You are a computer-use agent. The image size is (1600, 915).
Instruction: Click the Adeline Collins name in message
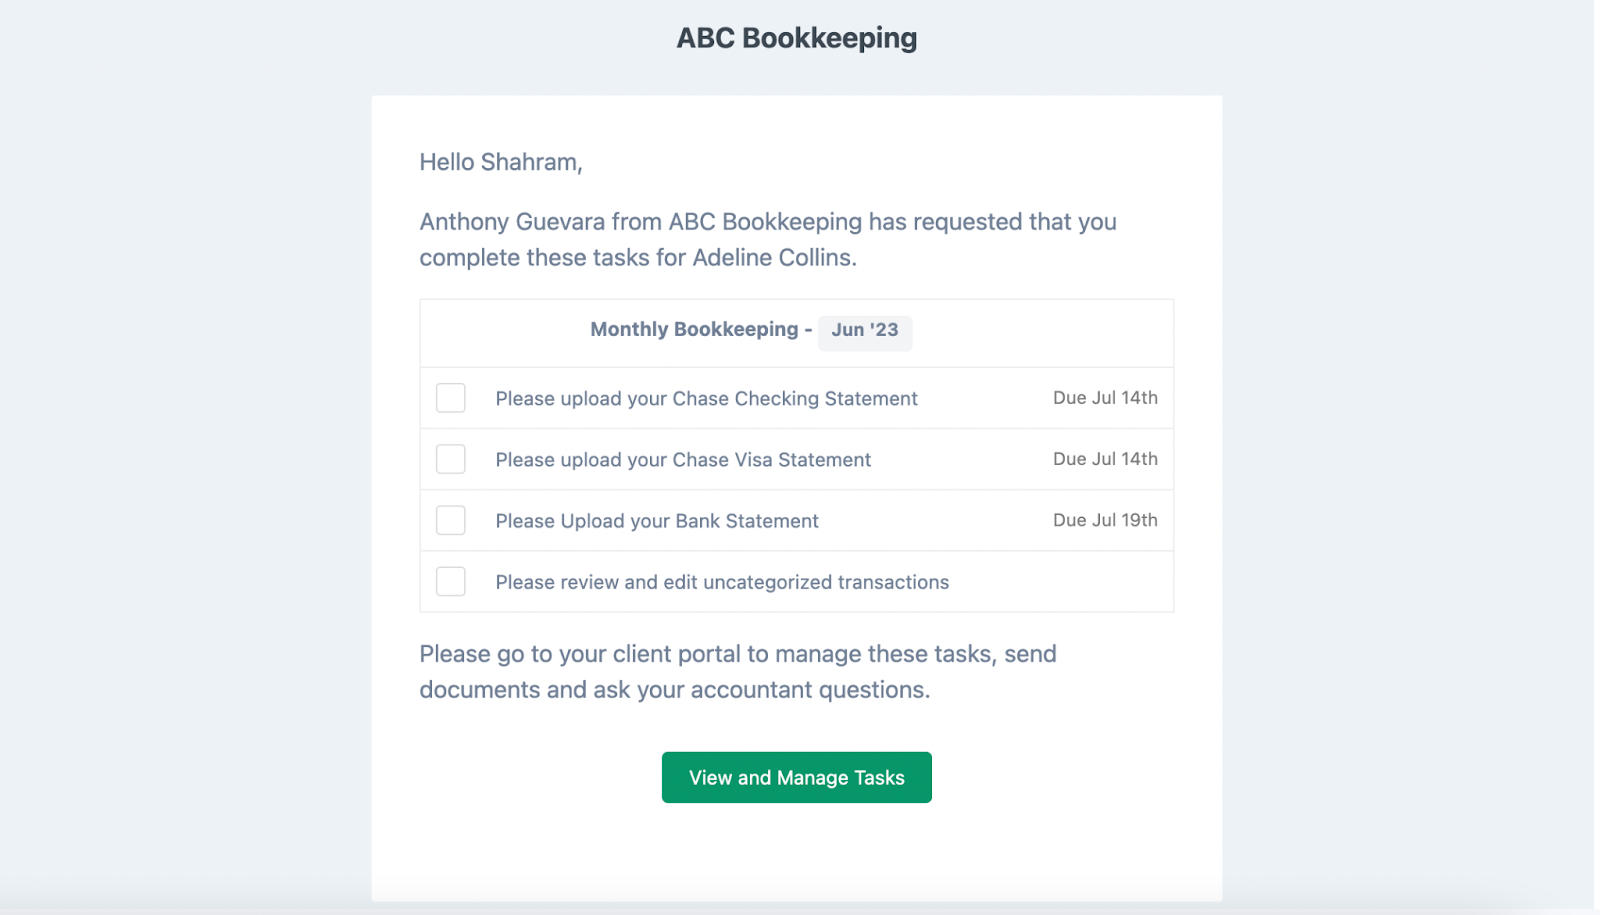tap(774, 257)
